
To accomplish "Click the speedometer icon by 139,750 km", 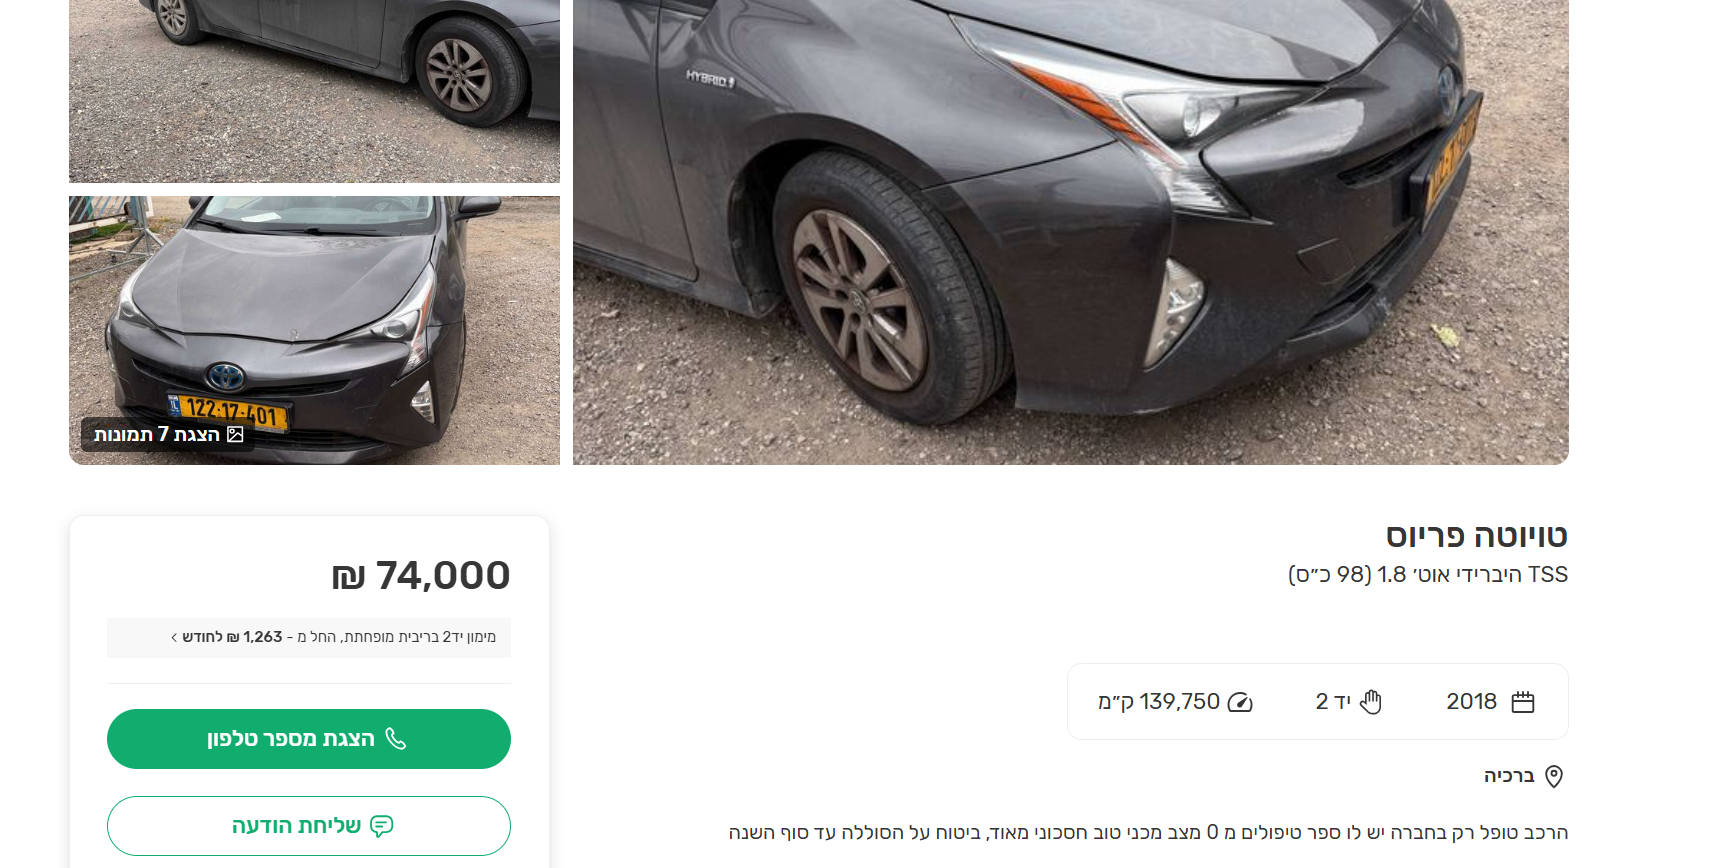I will [1240, 702].
